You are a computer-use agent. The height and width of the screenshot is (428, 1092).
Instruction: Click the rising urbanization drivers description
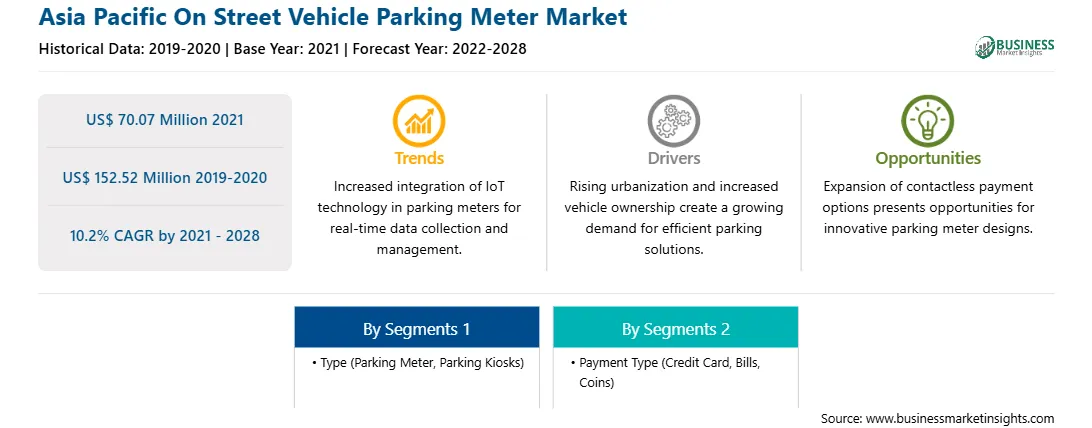673,218
